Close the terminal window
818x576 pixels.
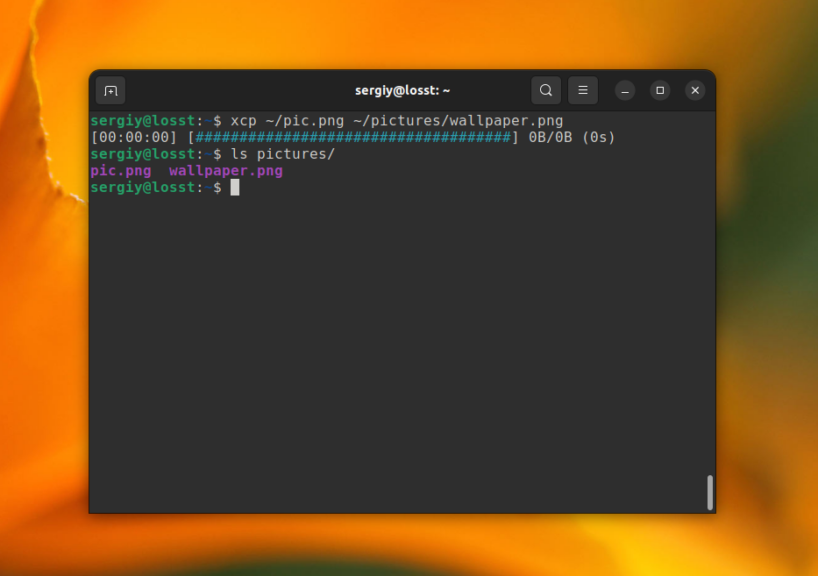(x=695, y=91)
